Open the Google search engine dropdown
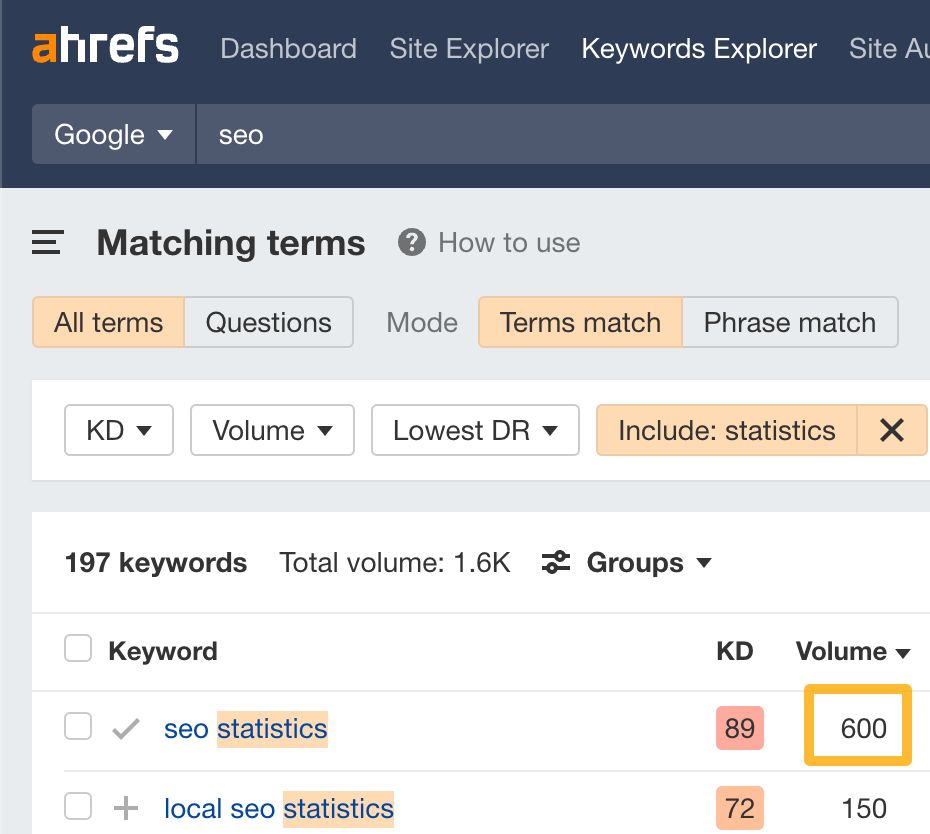 (x=112, y=133)
